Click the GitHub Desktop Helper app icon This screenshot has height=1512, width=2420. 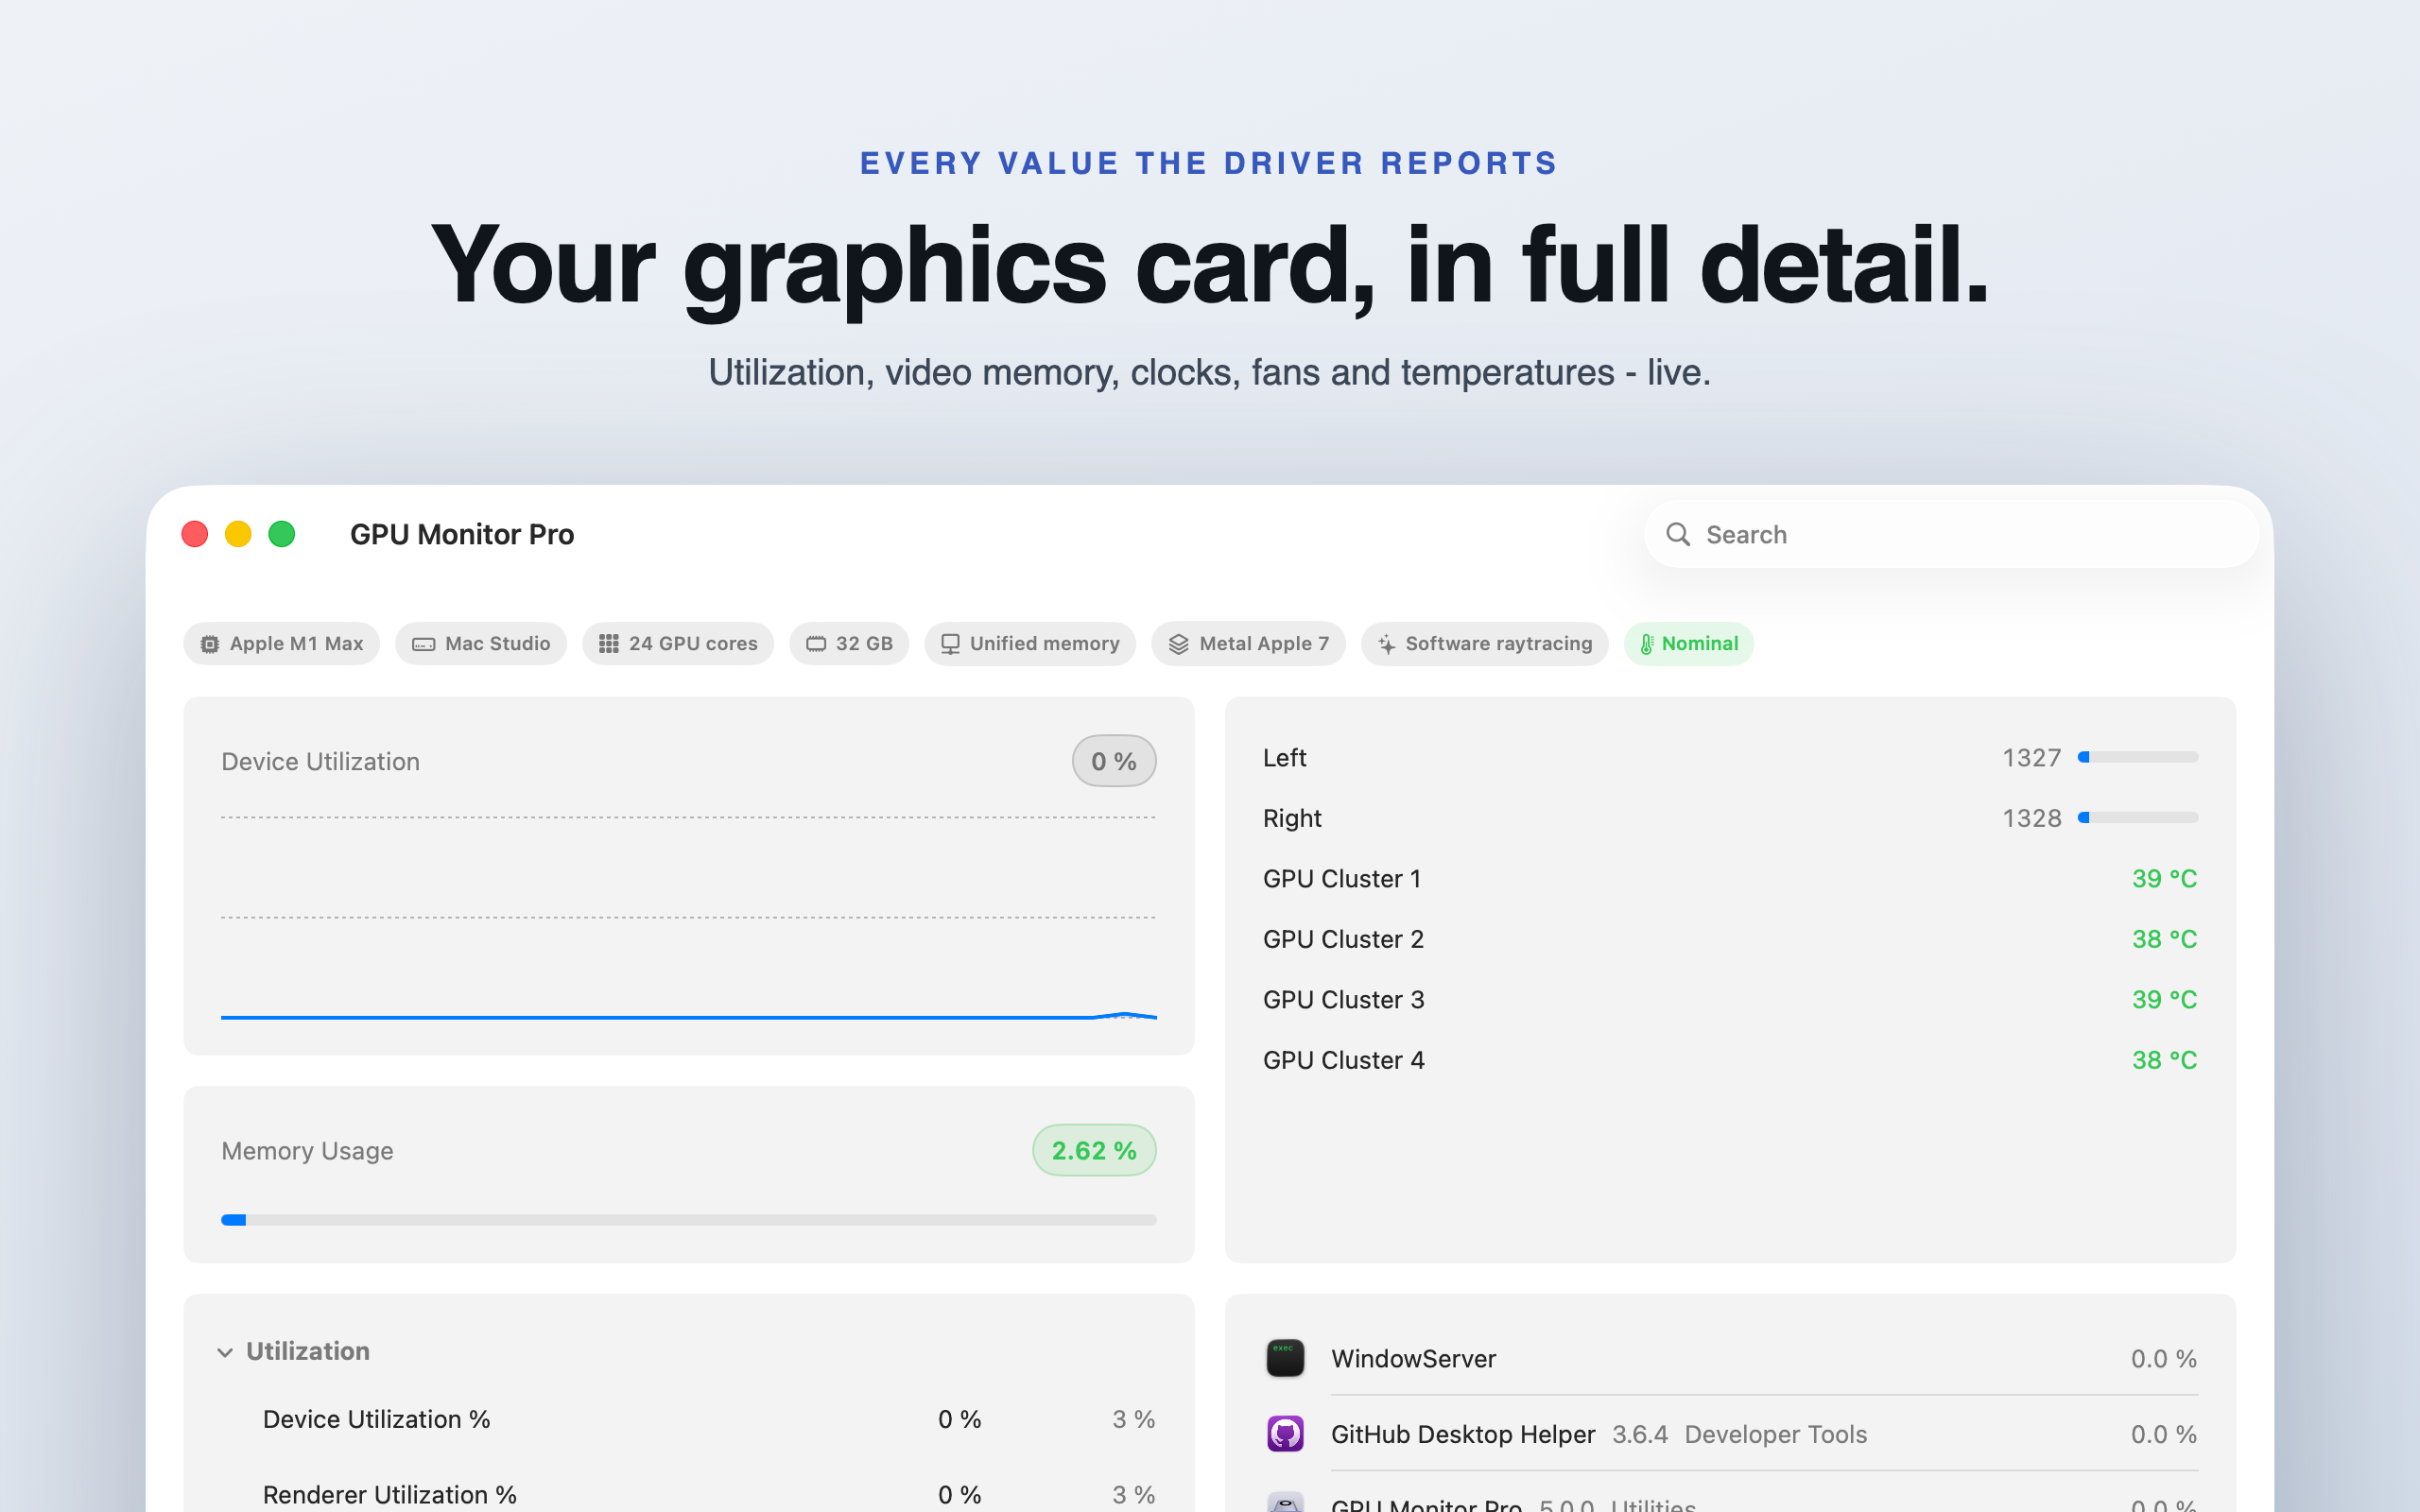tap(1285, 1434)
